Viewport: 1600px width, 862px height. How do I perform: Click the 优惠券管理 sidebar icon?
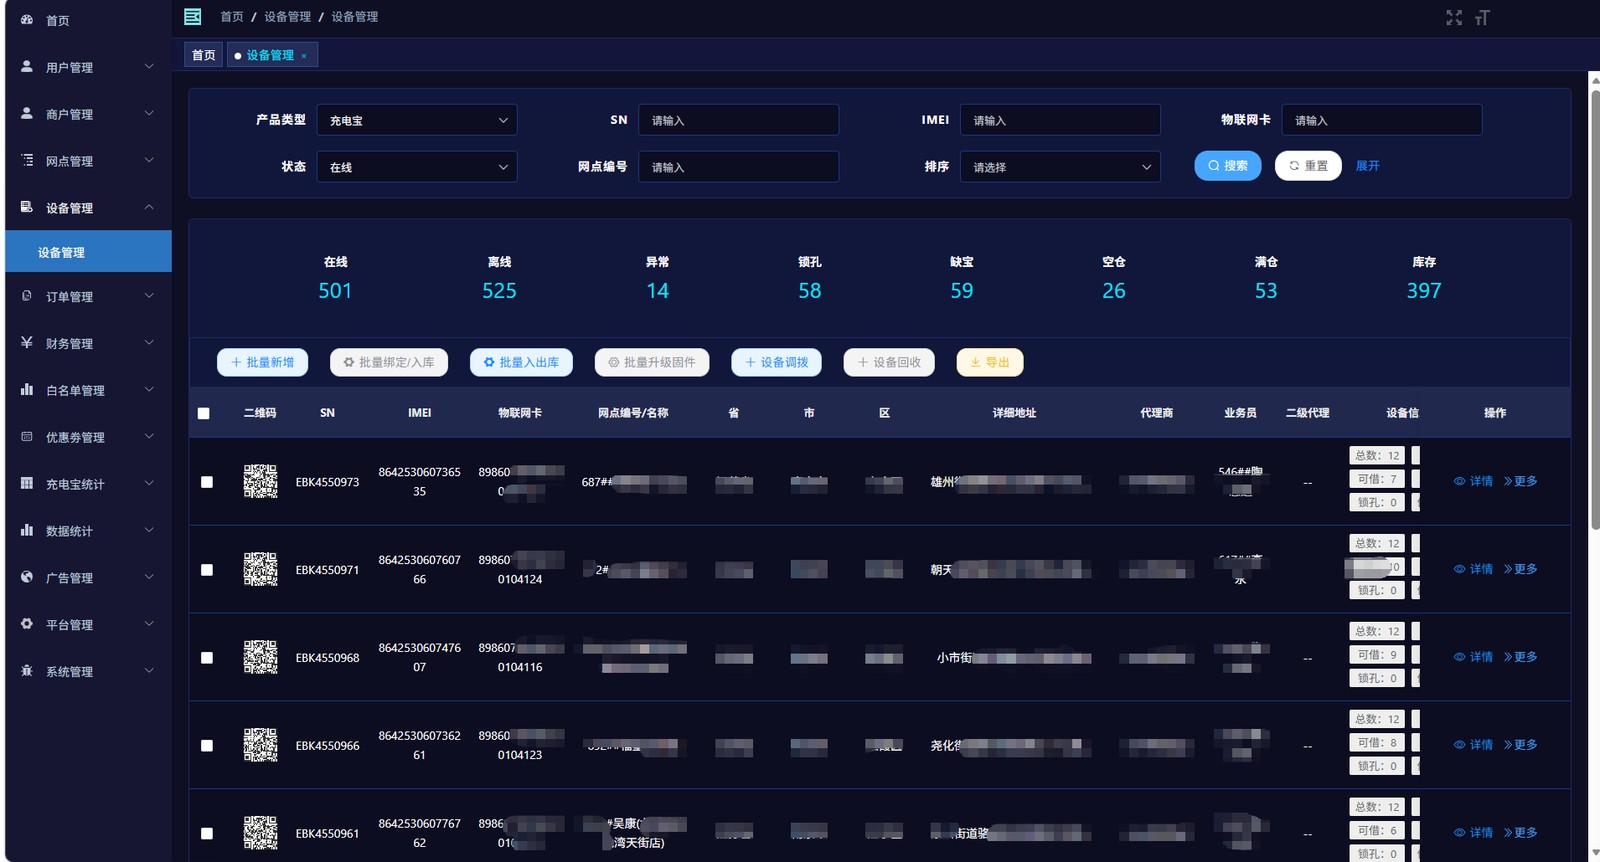point(27,436)
